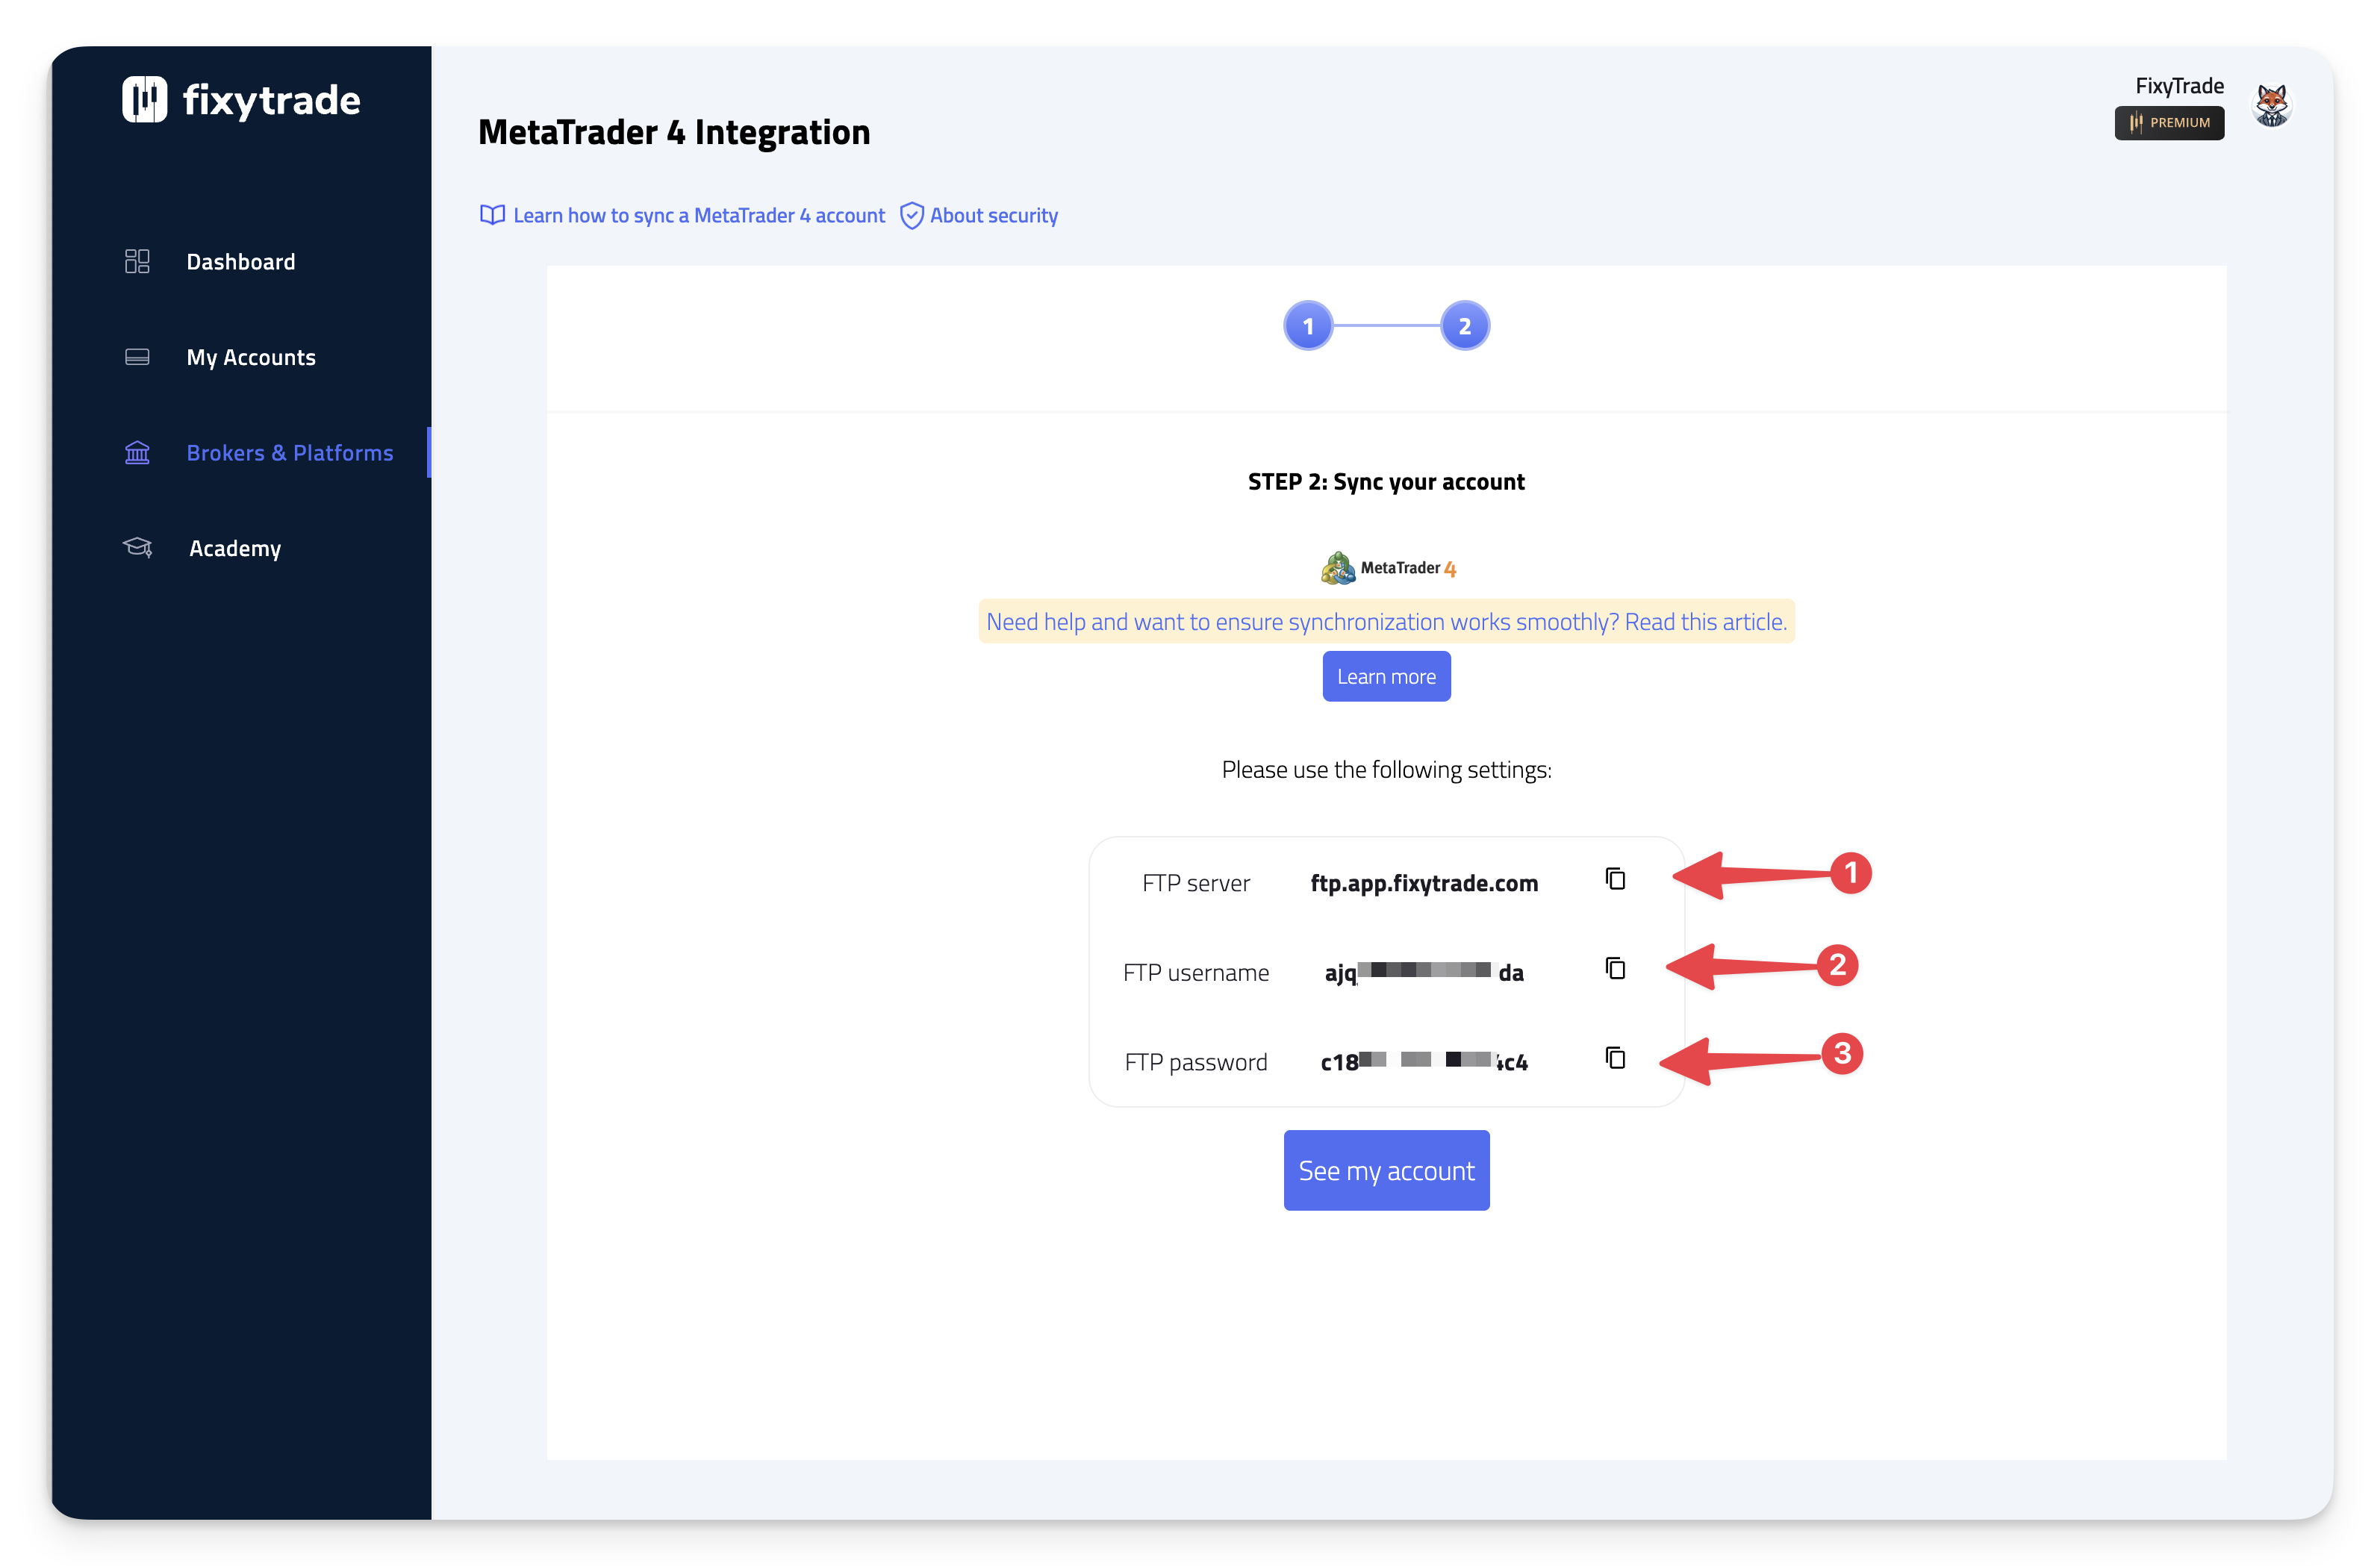Copy the FTP password value

pos(1615,1058)
